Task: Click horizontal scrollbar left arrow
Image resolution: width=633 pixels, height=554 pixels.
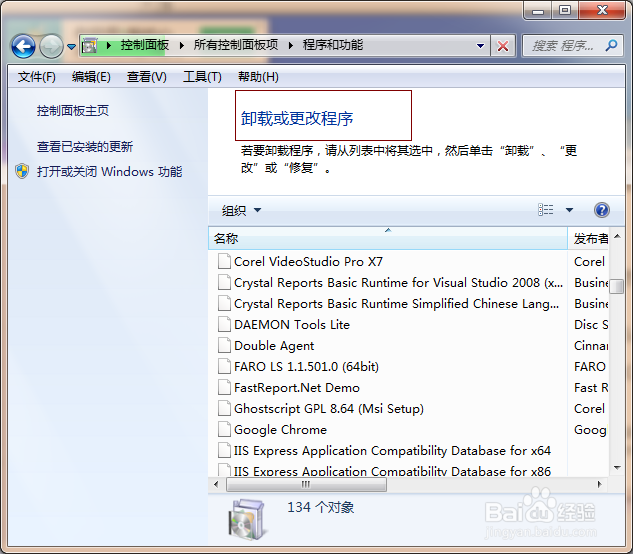Action: 216,484
